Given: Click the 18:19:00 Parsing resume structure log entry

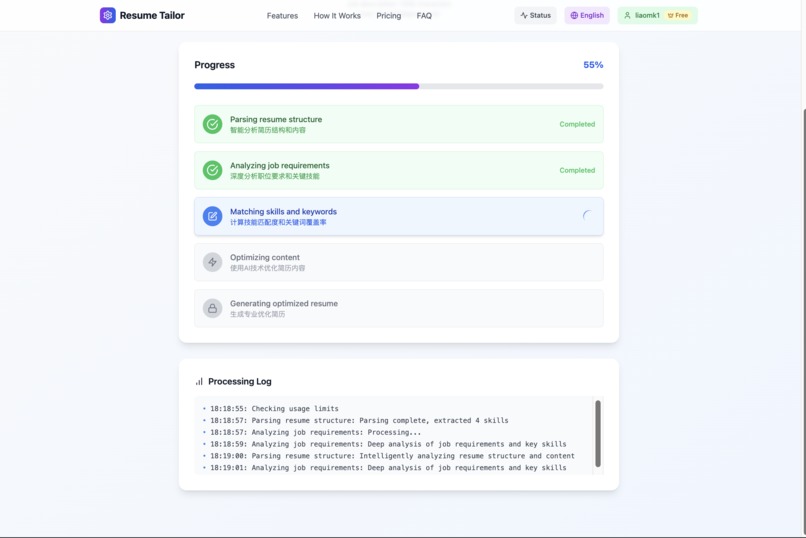Looking at the screenshot, I should pyautogui.click(x=392, y=456).
